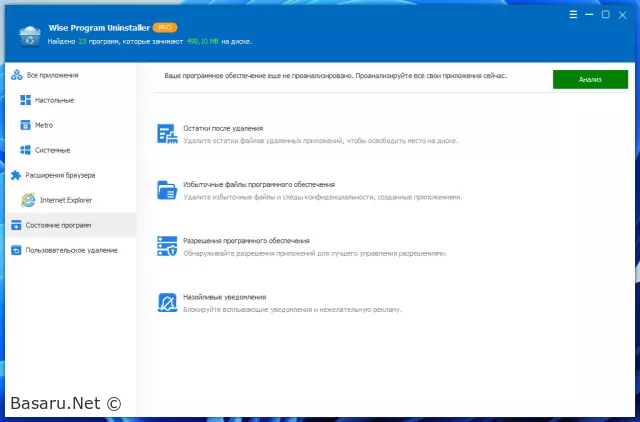The height and width of the screenshot is (422, 640).
Task: Click the Все приложения cubes icon
Action: coord(17,75)
